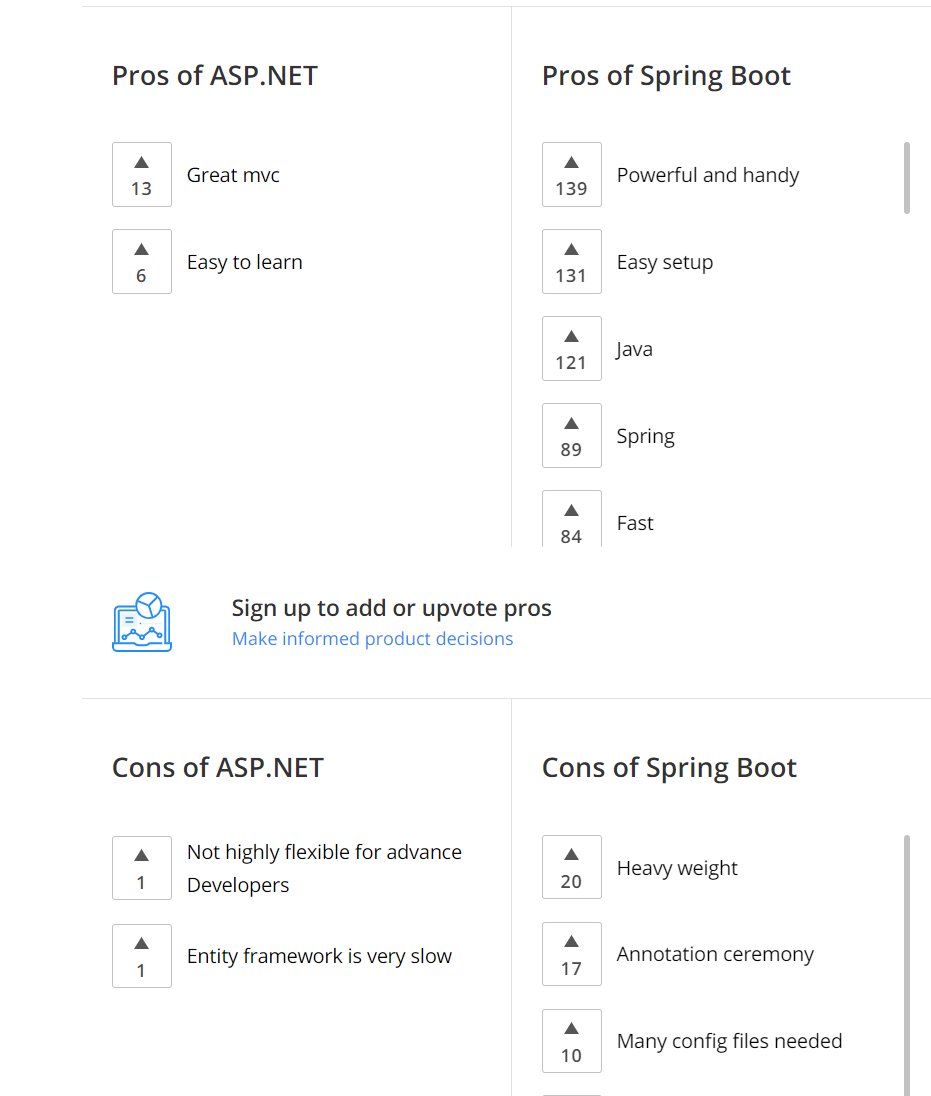Click the "Spring" pro text

645,436
